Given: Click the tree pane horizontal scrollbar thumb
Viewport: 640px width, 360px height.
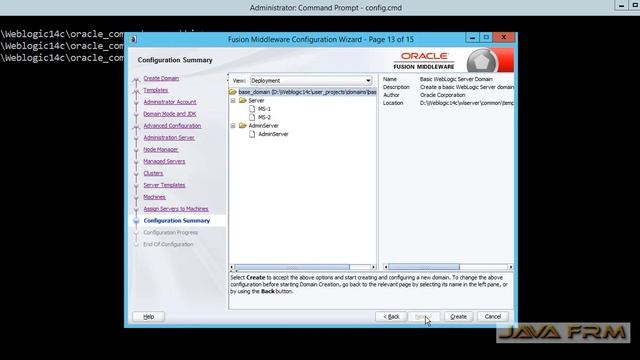Looking at the screenshot, I should pyautogui.click(x=292, y=267).
